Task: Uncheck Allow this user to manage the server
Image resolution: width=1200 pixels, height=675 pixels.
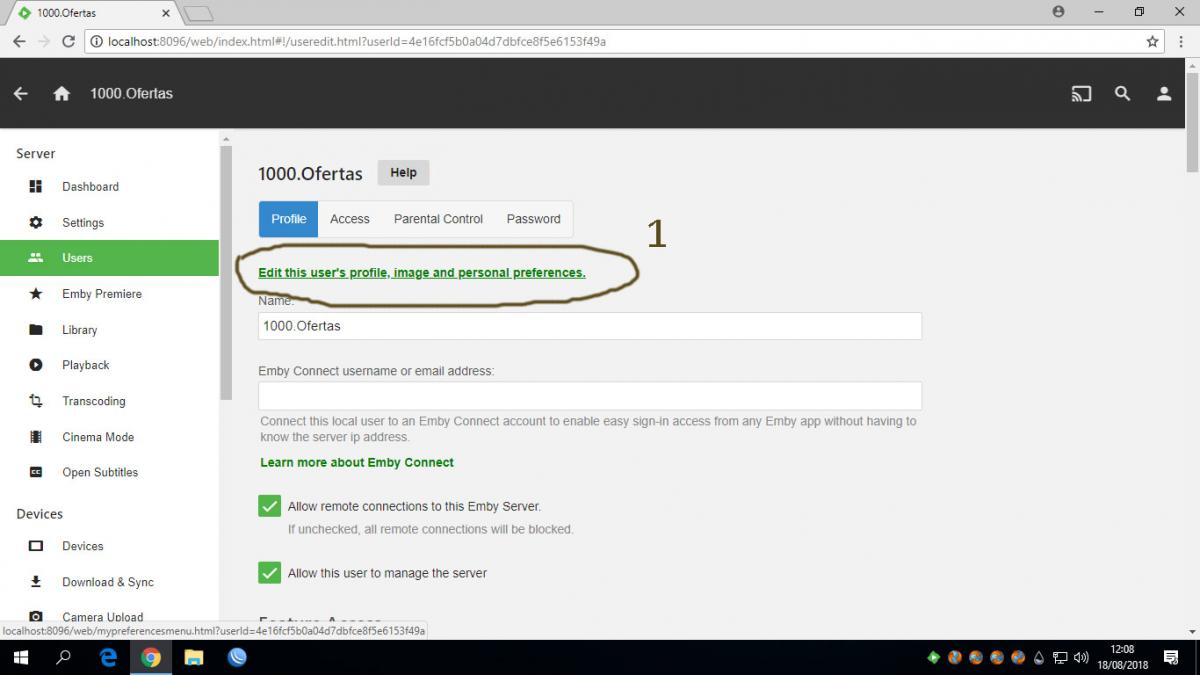Action: pyautogui.click(x=269, y=573)
